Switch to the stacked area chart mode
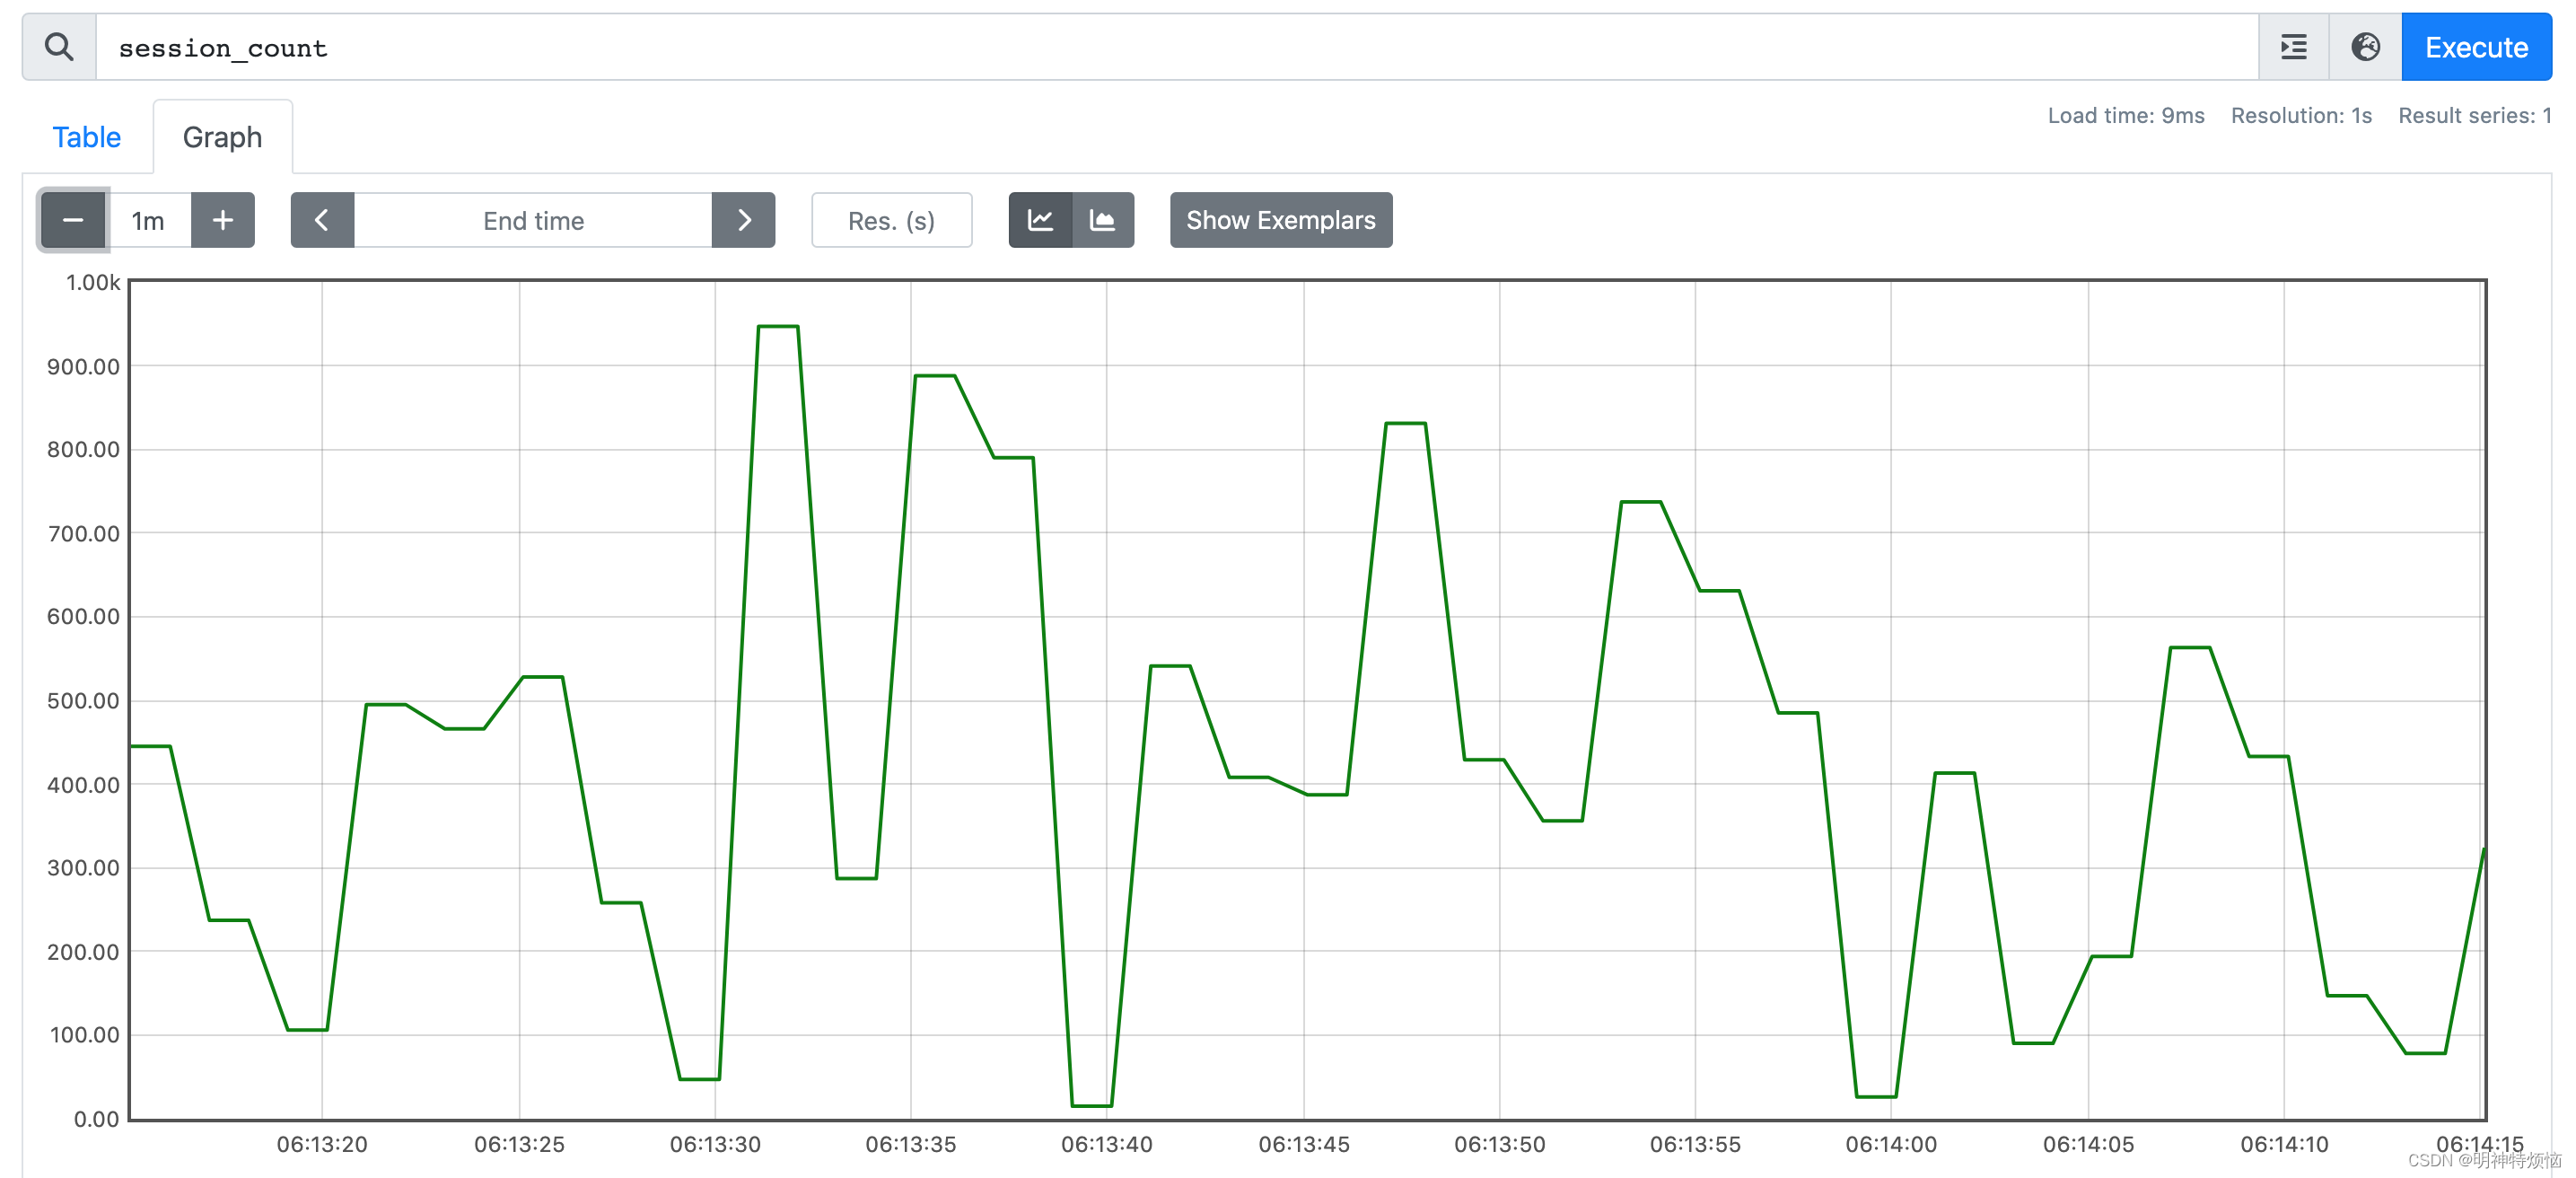The image size is (2576, 1178). point(1103,220)
